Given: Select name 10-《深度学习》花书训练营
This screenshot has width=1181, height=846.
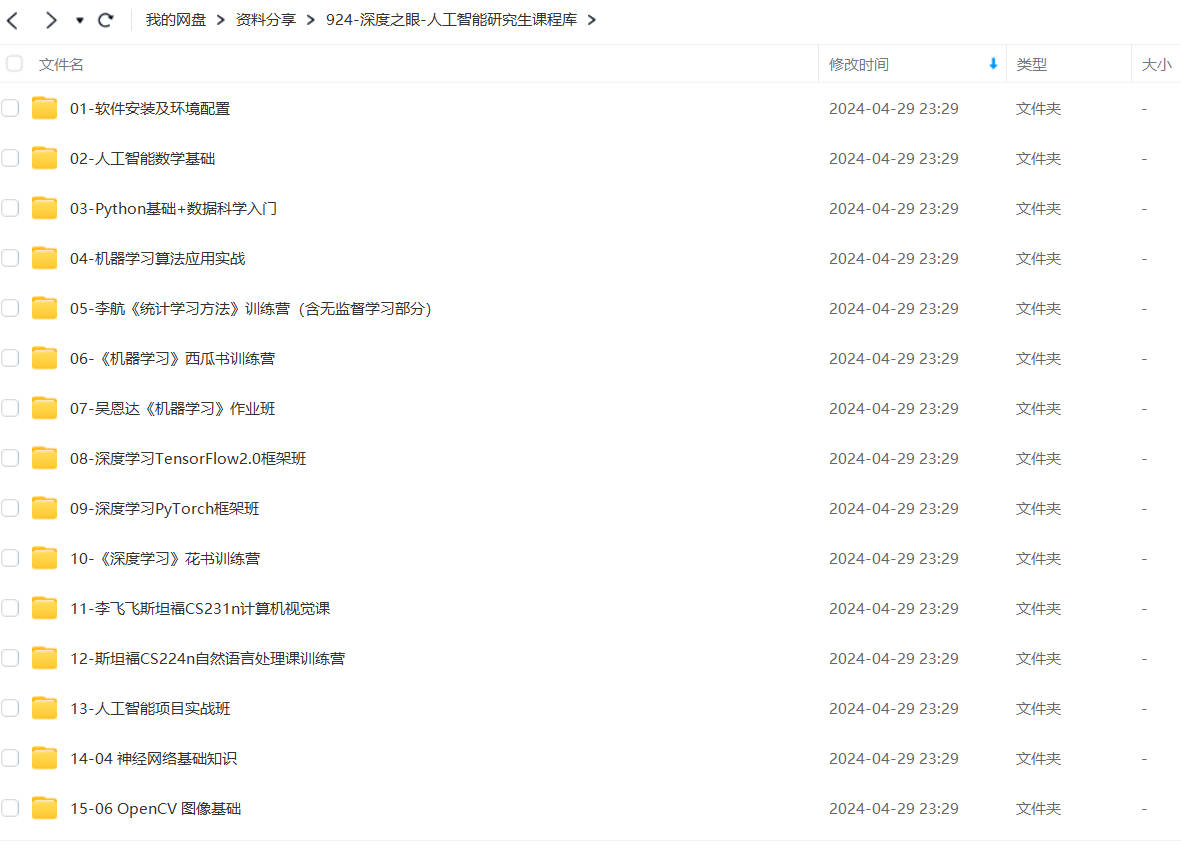Looking at the screenshot, I should [x=165, y=558].
